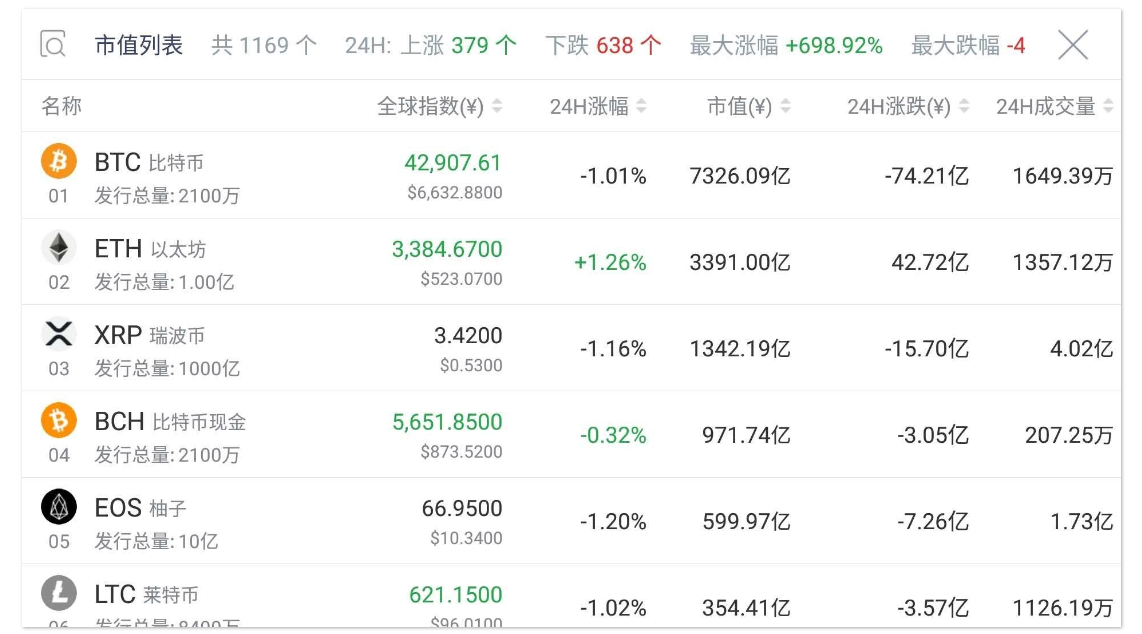Select the LTC Litecoin icon

[59, 593]
